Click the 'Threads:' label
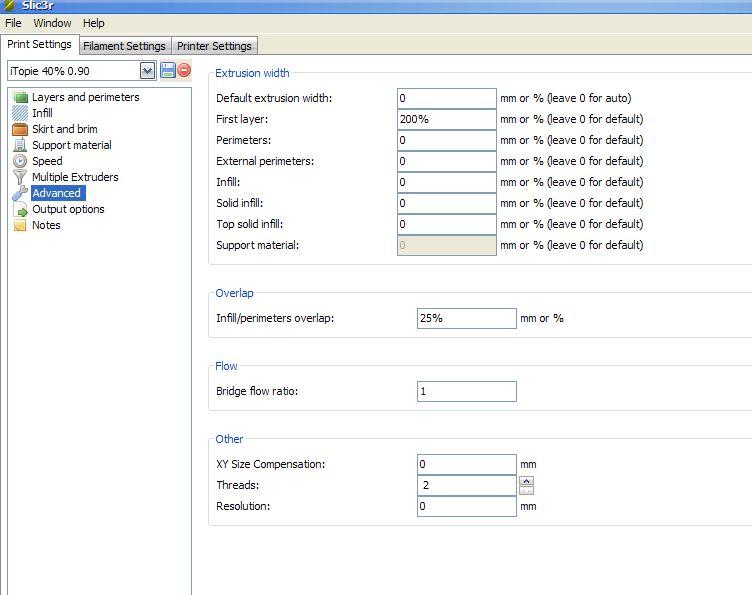 (x=237, y=485)
